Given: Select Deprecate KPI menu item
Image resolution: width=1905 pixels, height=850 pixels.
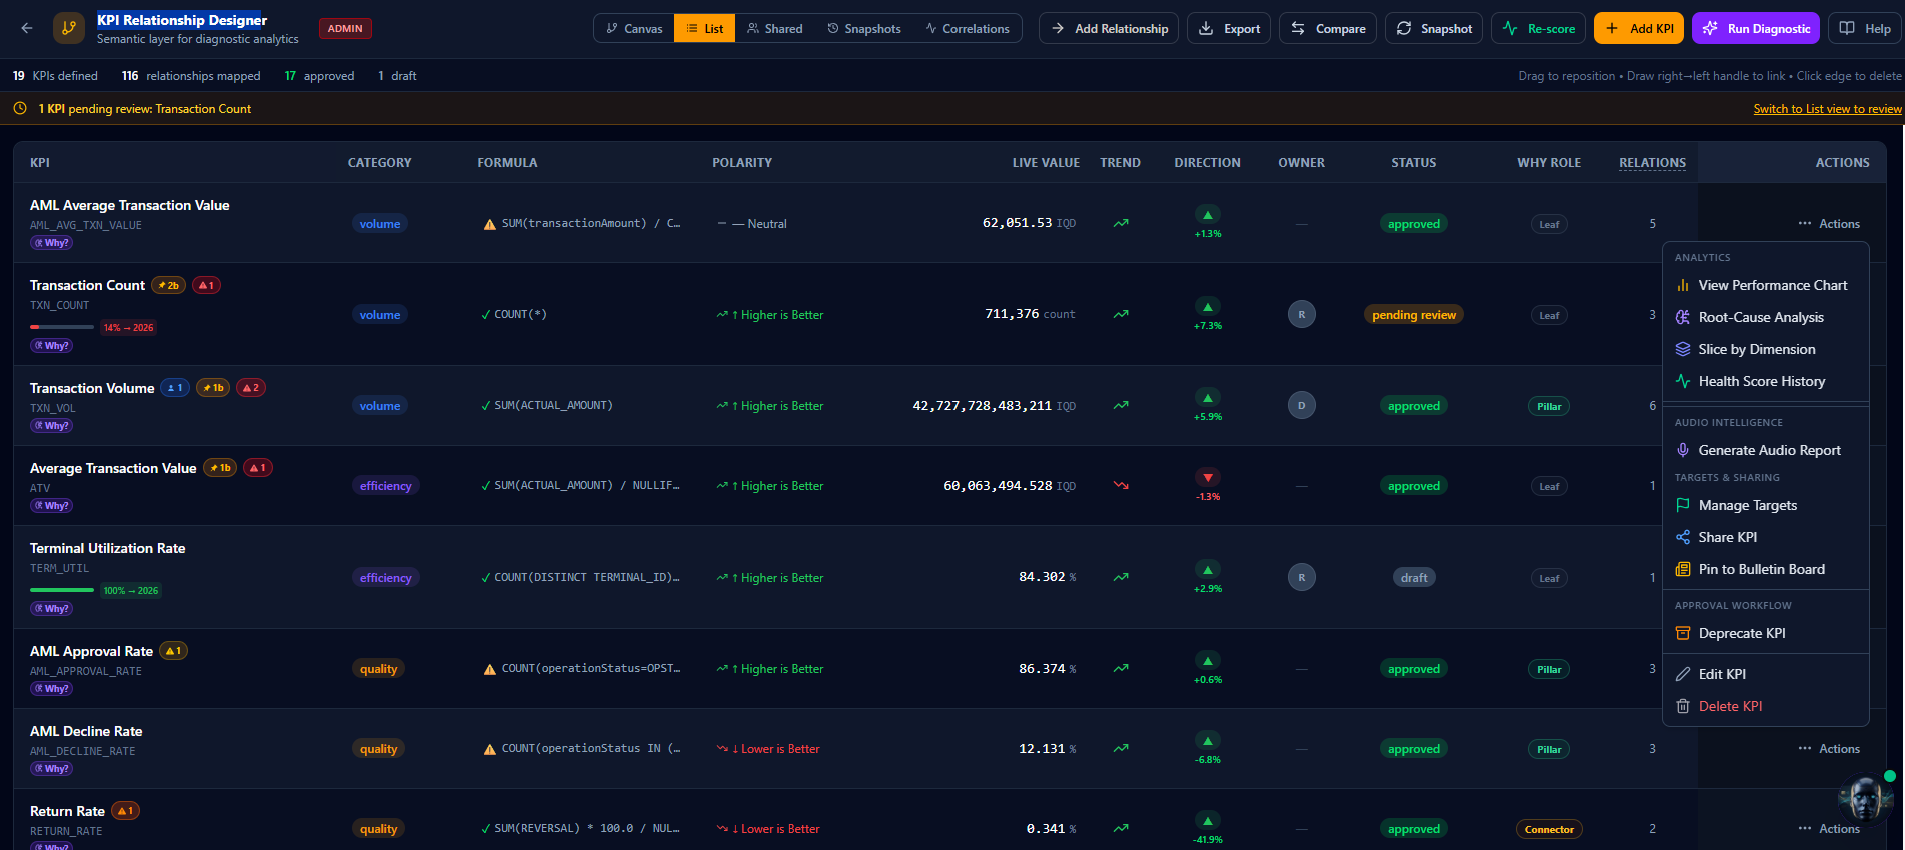Looking at the screenshot, I should coord(1765,633).
